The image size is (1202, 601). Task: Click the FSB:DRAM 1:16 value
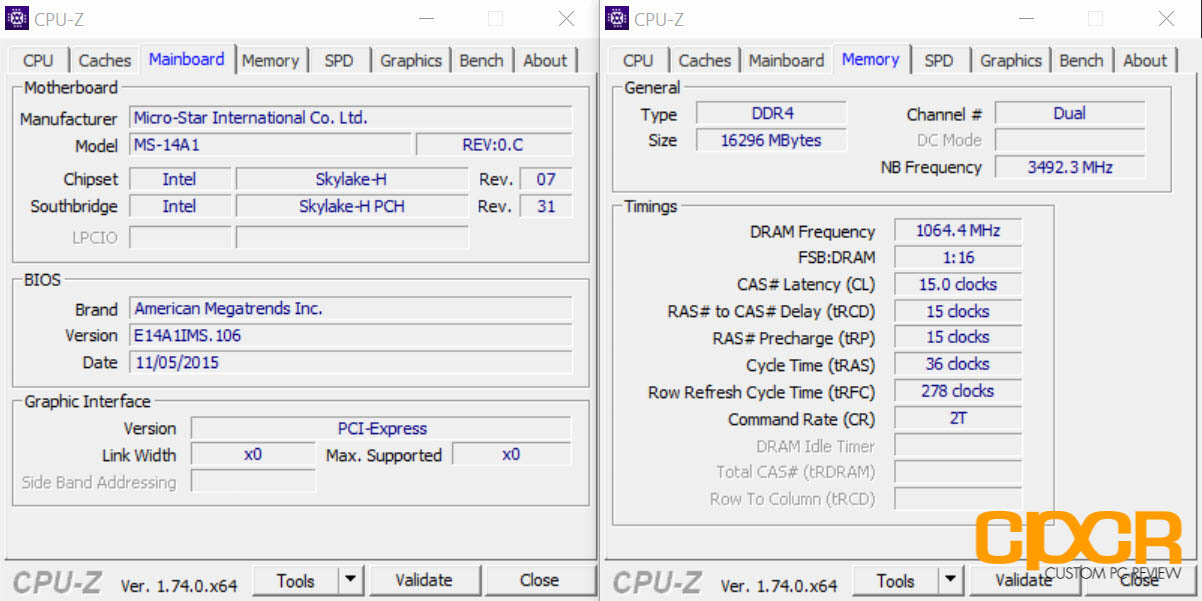(958, 258)
